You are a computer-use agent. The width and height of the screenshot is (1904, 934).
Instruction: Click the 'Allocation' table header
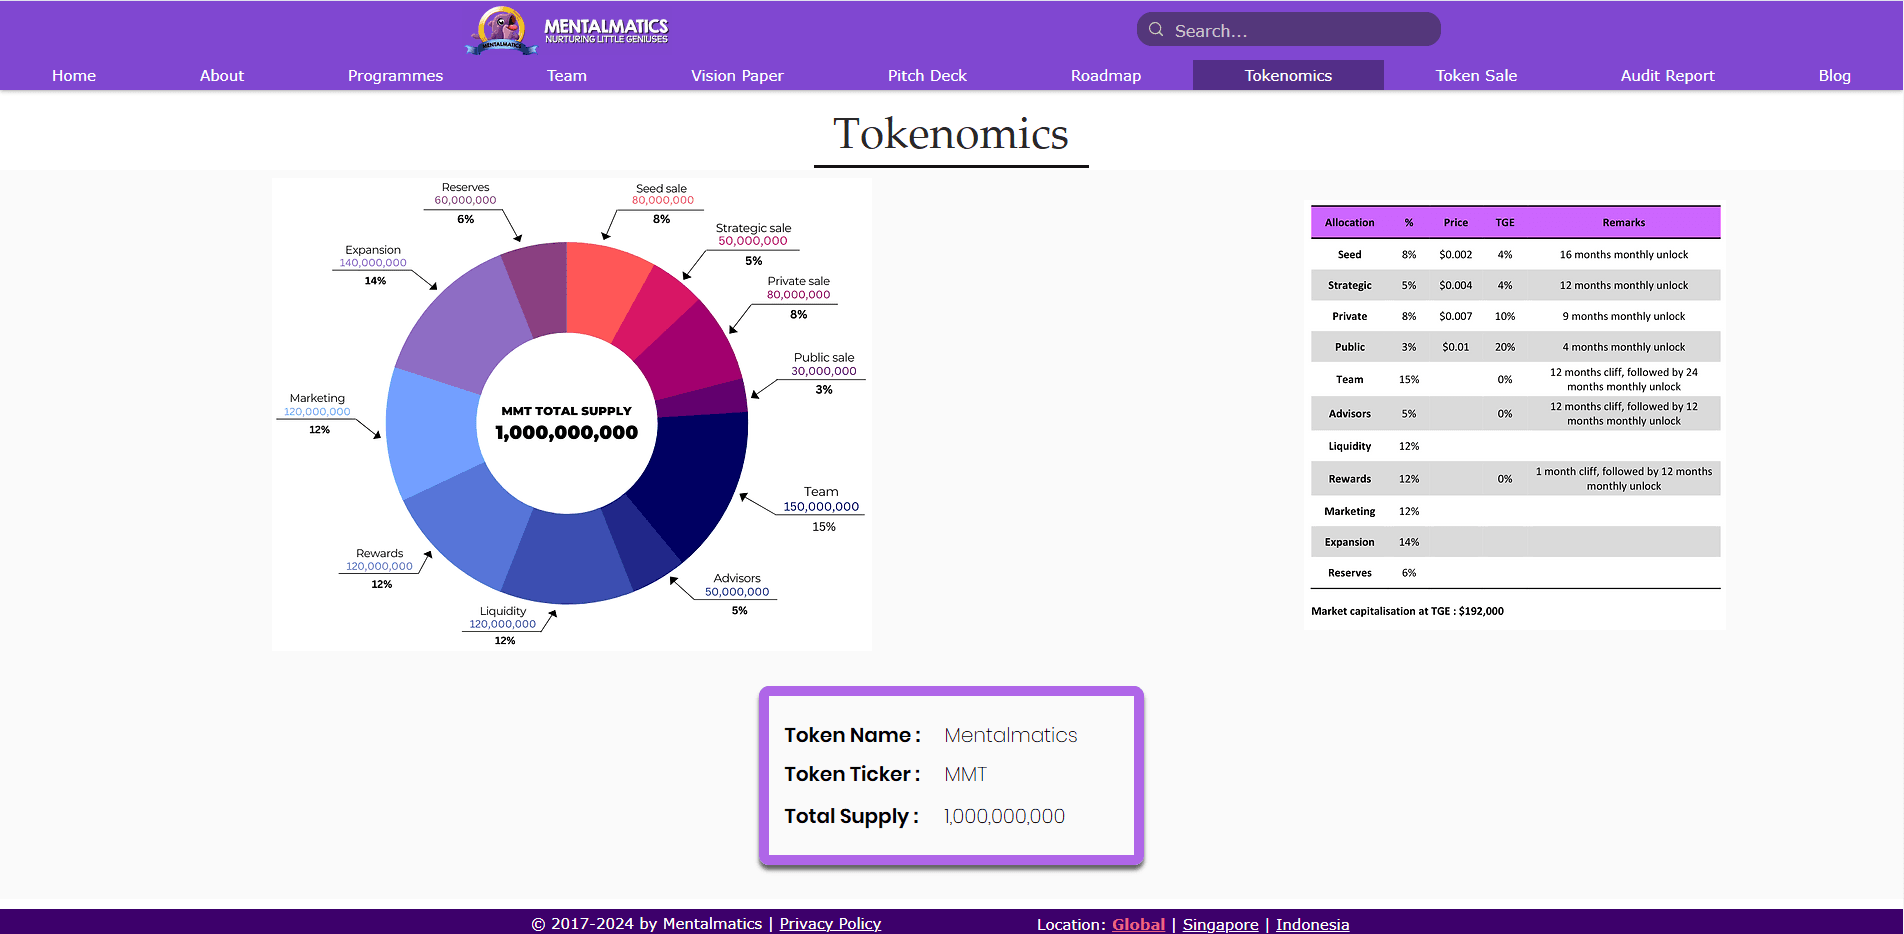pos(1349,223)
